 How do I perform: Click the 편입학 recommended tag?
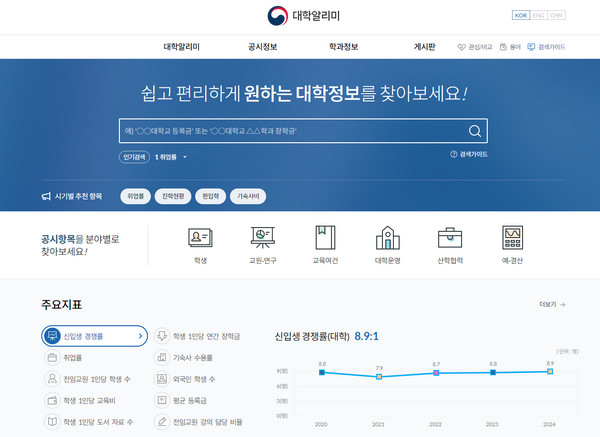tap(210, 196)
